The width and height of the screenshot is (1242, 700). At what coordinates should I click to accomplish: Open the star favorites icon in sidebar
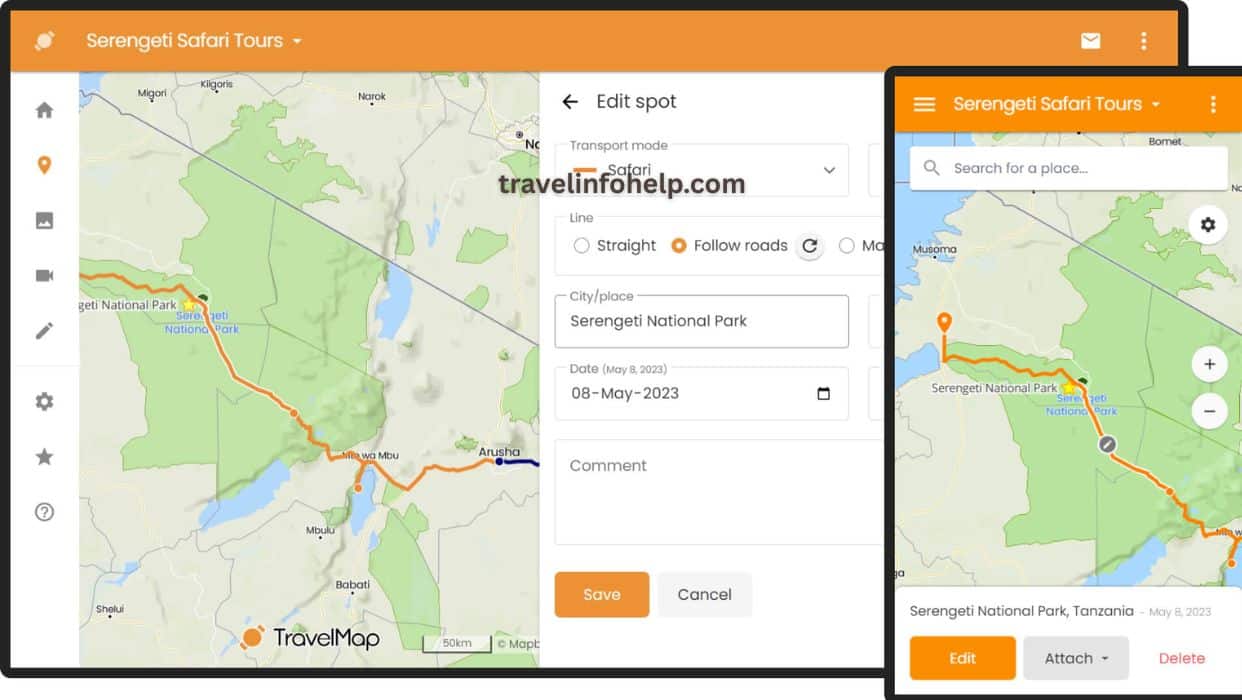(x=44, y=457)
